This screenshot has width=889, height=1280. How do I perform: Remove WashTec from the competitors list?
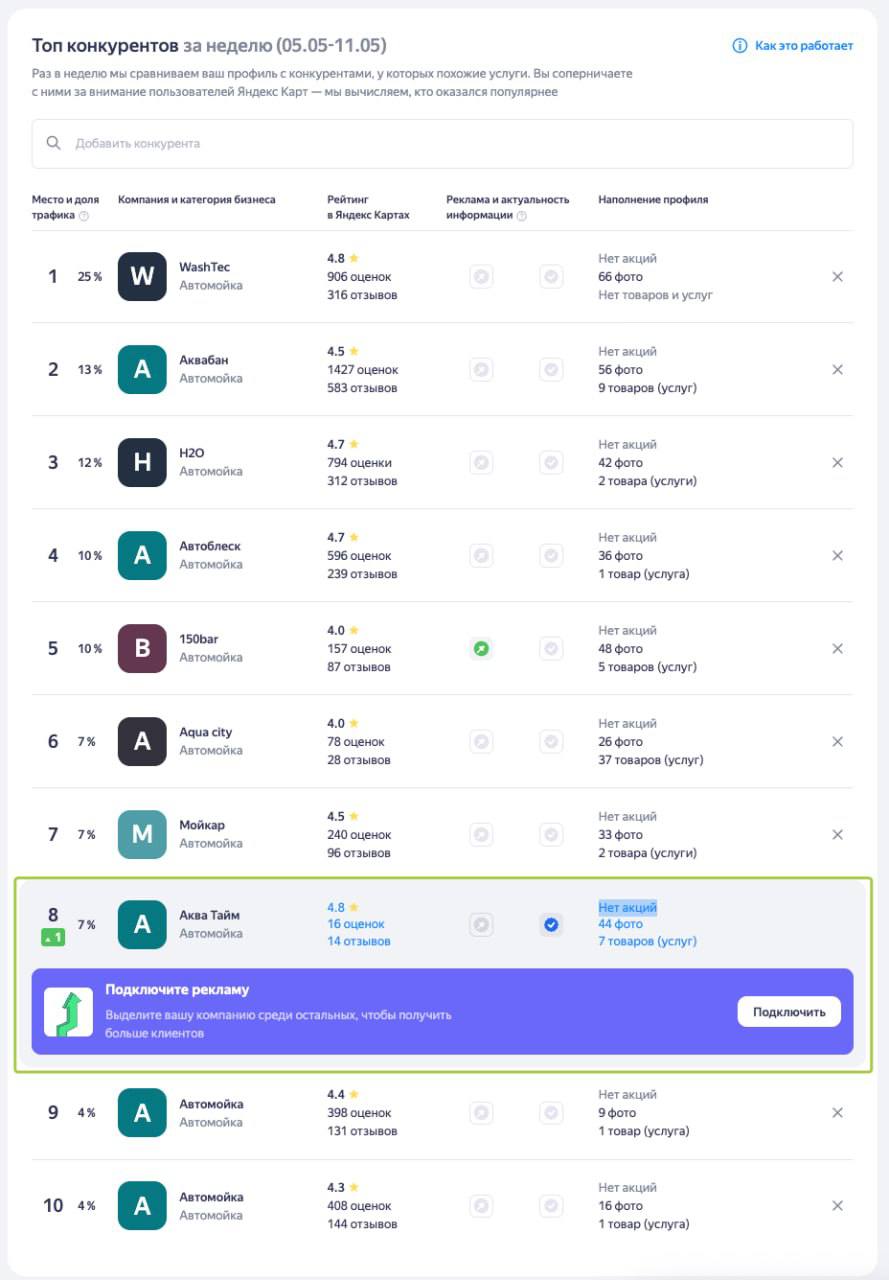pyautogui.click(x=838, y=277)
